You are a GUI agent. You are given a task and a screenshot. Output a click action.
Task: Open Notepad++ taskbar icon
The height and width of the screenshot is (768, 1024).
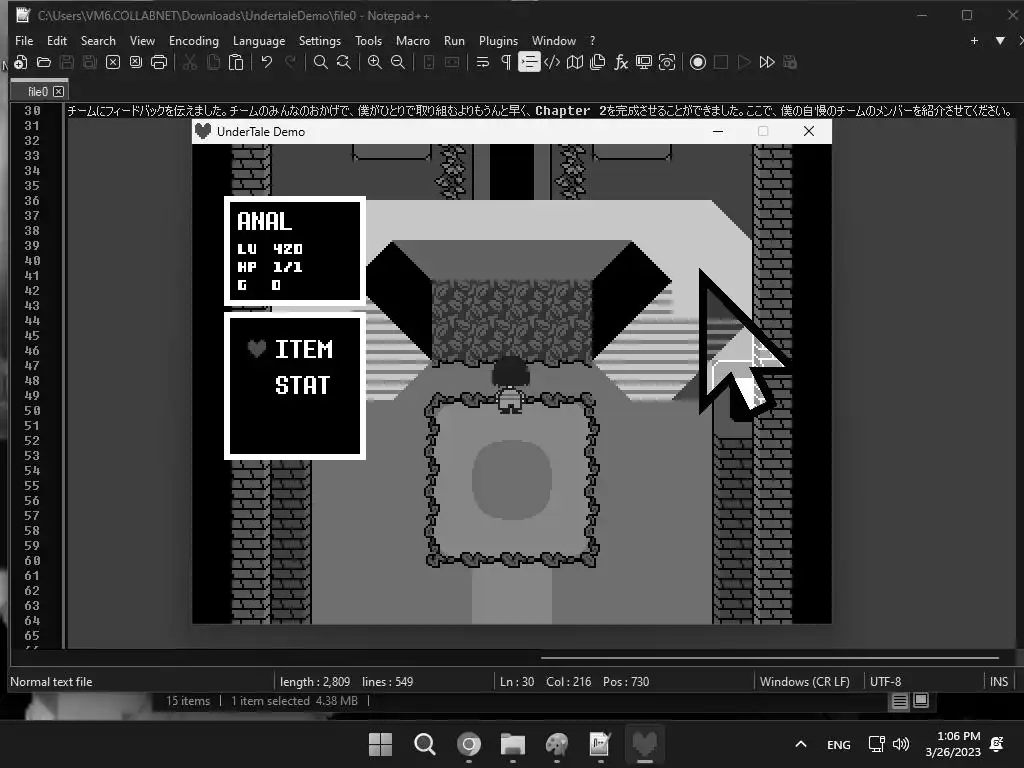tap(600, 744)
